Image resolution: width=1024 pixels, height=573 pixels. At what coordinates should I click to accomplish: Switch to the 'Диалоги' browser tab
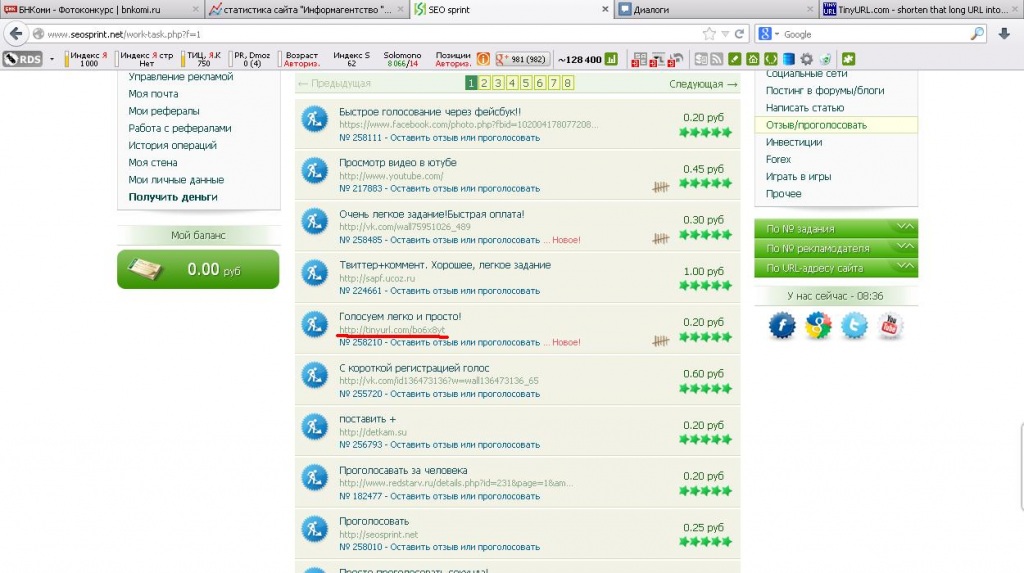pyautogui.click(x=716, y=10)
